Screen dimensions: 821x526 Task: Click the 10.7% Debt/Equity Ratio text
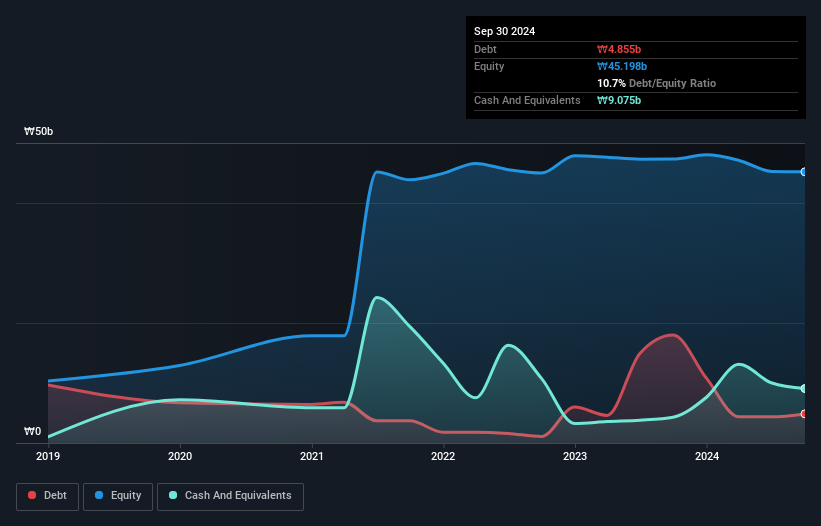pyautogui.click(x=657, y=83)
